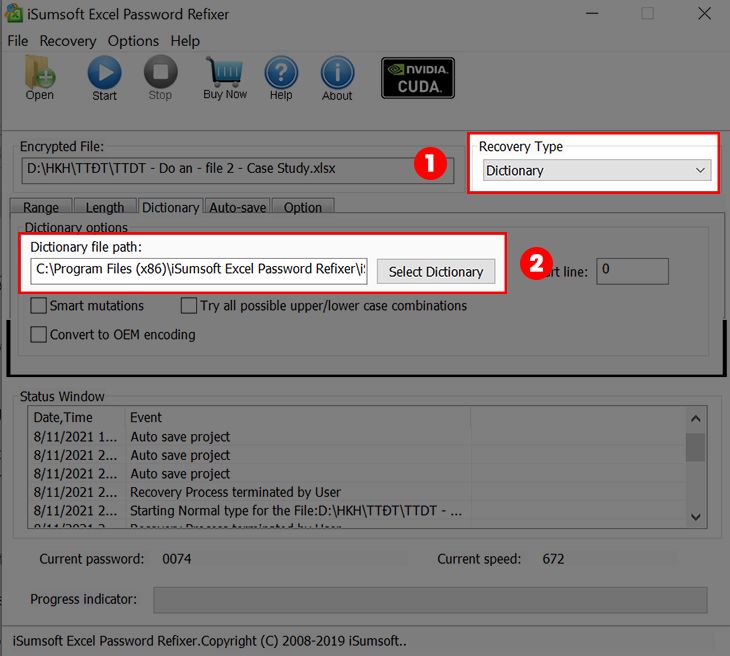Open the Recovery menu
Viewport: 730px width, 656px height.
point(68,41)
